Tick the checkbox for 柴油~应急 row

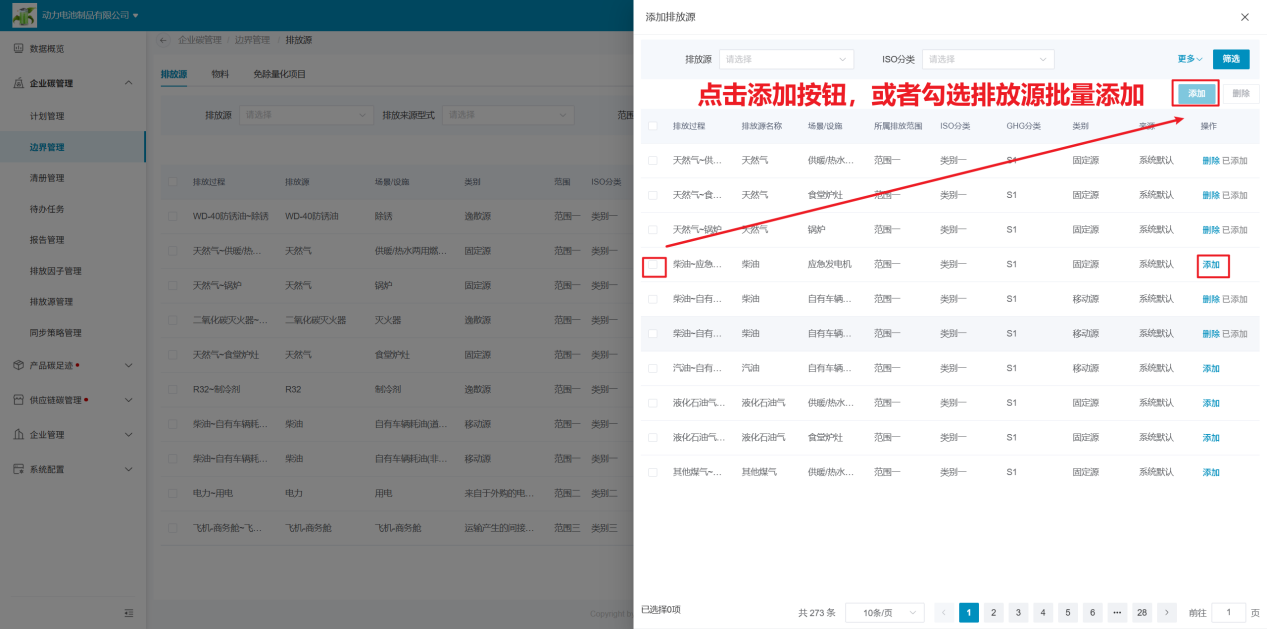click(x=653, y=265)
